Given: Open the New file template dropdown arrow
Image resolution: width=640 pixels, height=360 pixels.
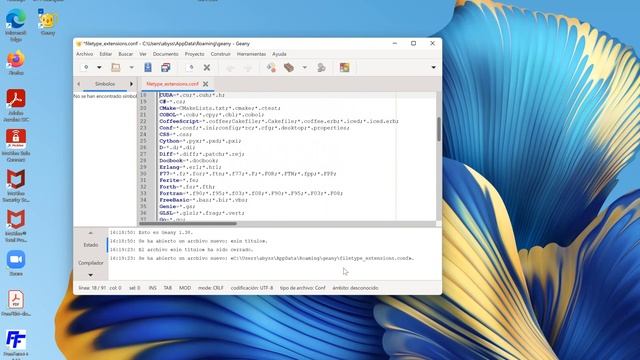Looking at the screenshot, I should click(x=99, y=67).
